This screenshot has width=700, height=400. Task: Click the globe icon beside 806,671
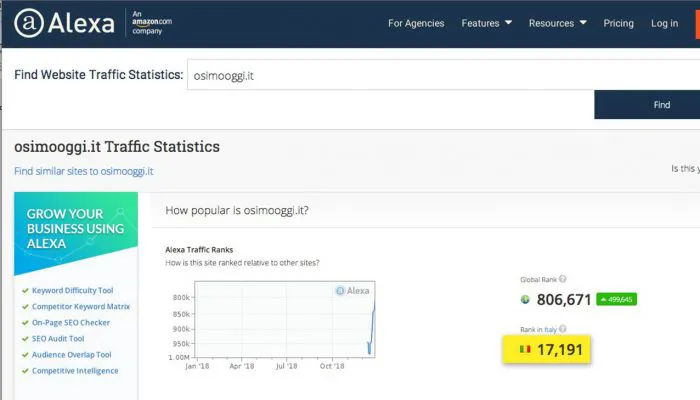(525, 299)
